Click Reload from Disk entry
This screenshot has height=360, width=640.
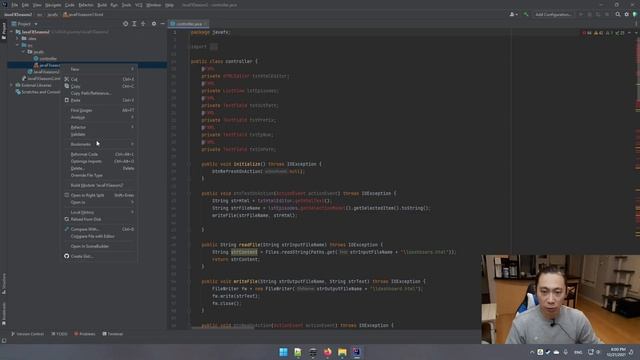100,219
